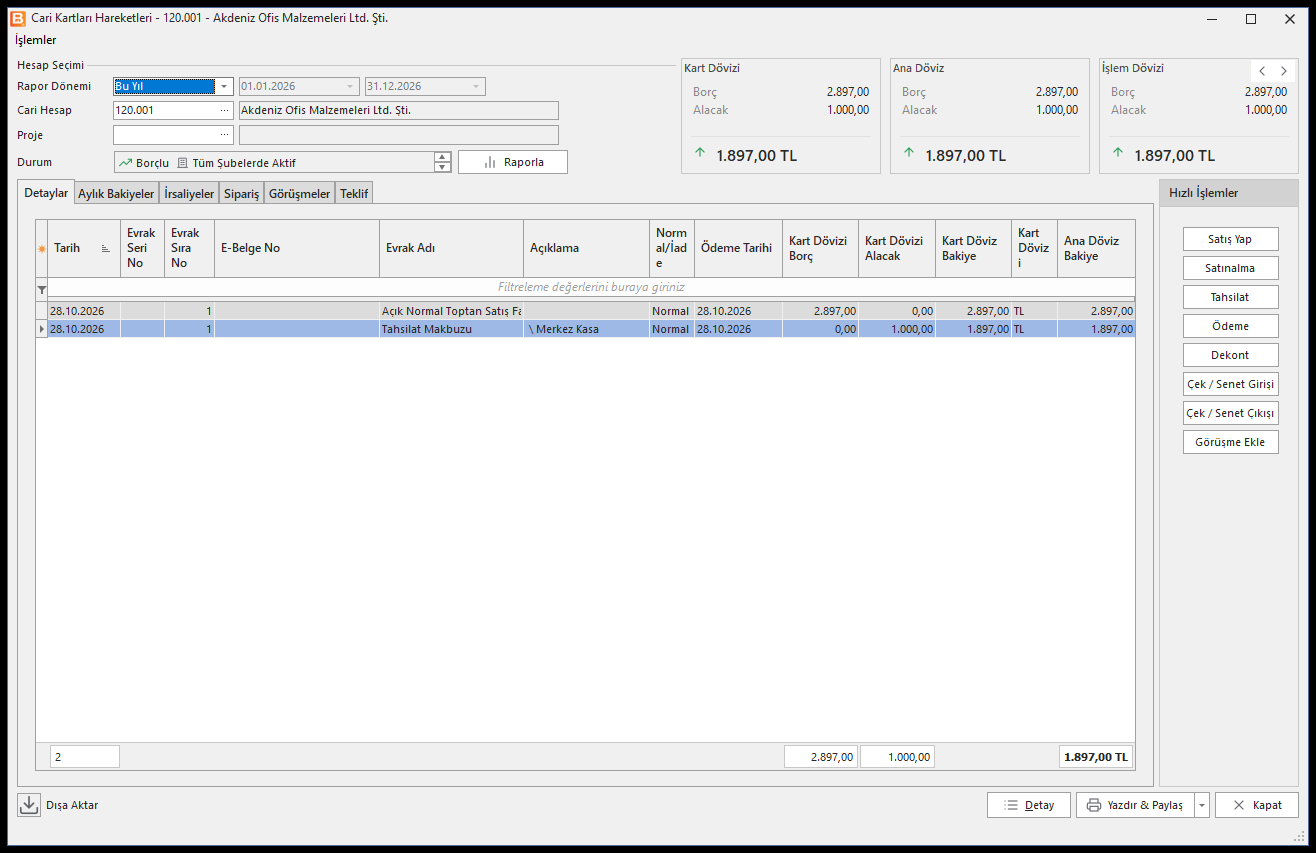The height and width of the screenshot is (853, 1316).
Task: Click the filter row input area
Action: tap(591, 287)
